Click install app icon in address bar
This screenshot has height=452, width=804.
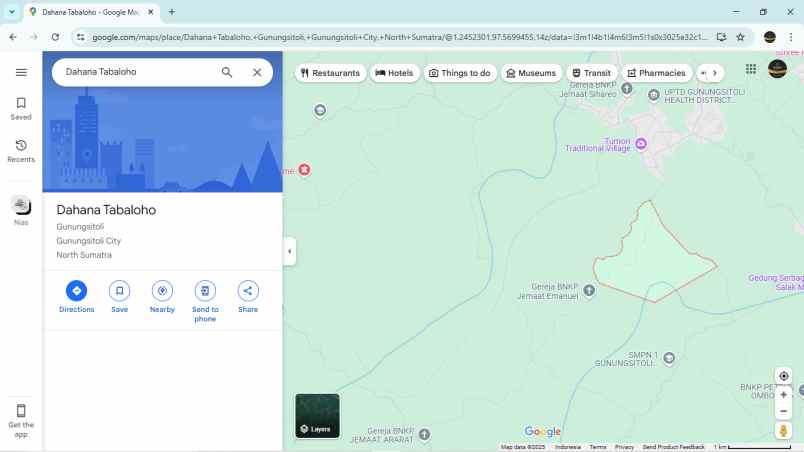click(x=721, y=37)
